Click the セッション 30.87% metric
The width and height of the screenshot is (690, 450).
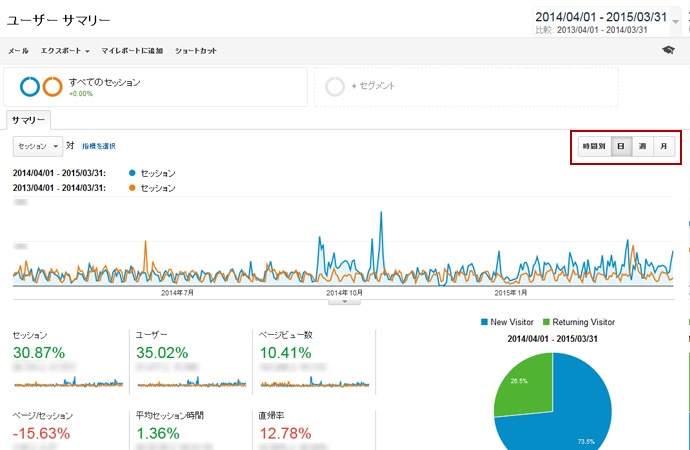pyautogui.click(x=39, y=352)
